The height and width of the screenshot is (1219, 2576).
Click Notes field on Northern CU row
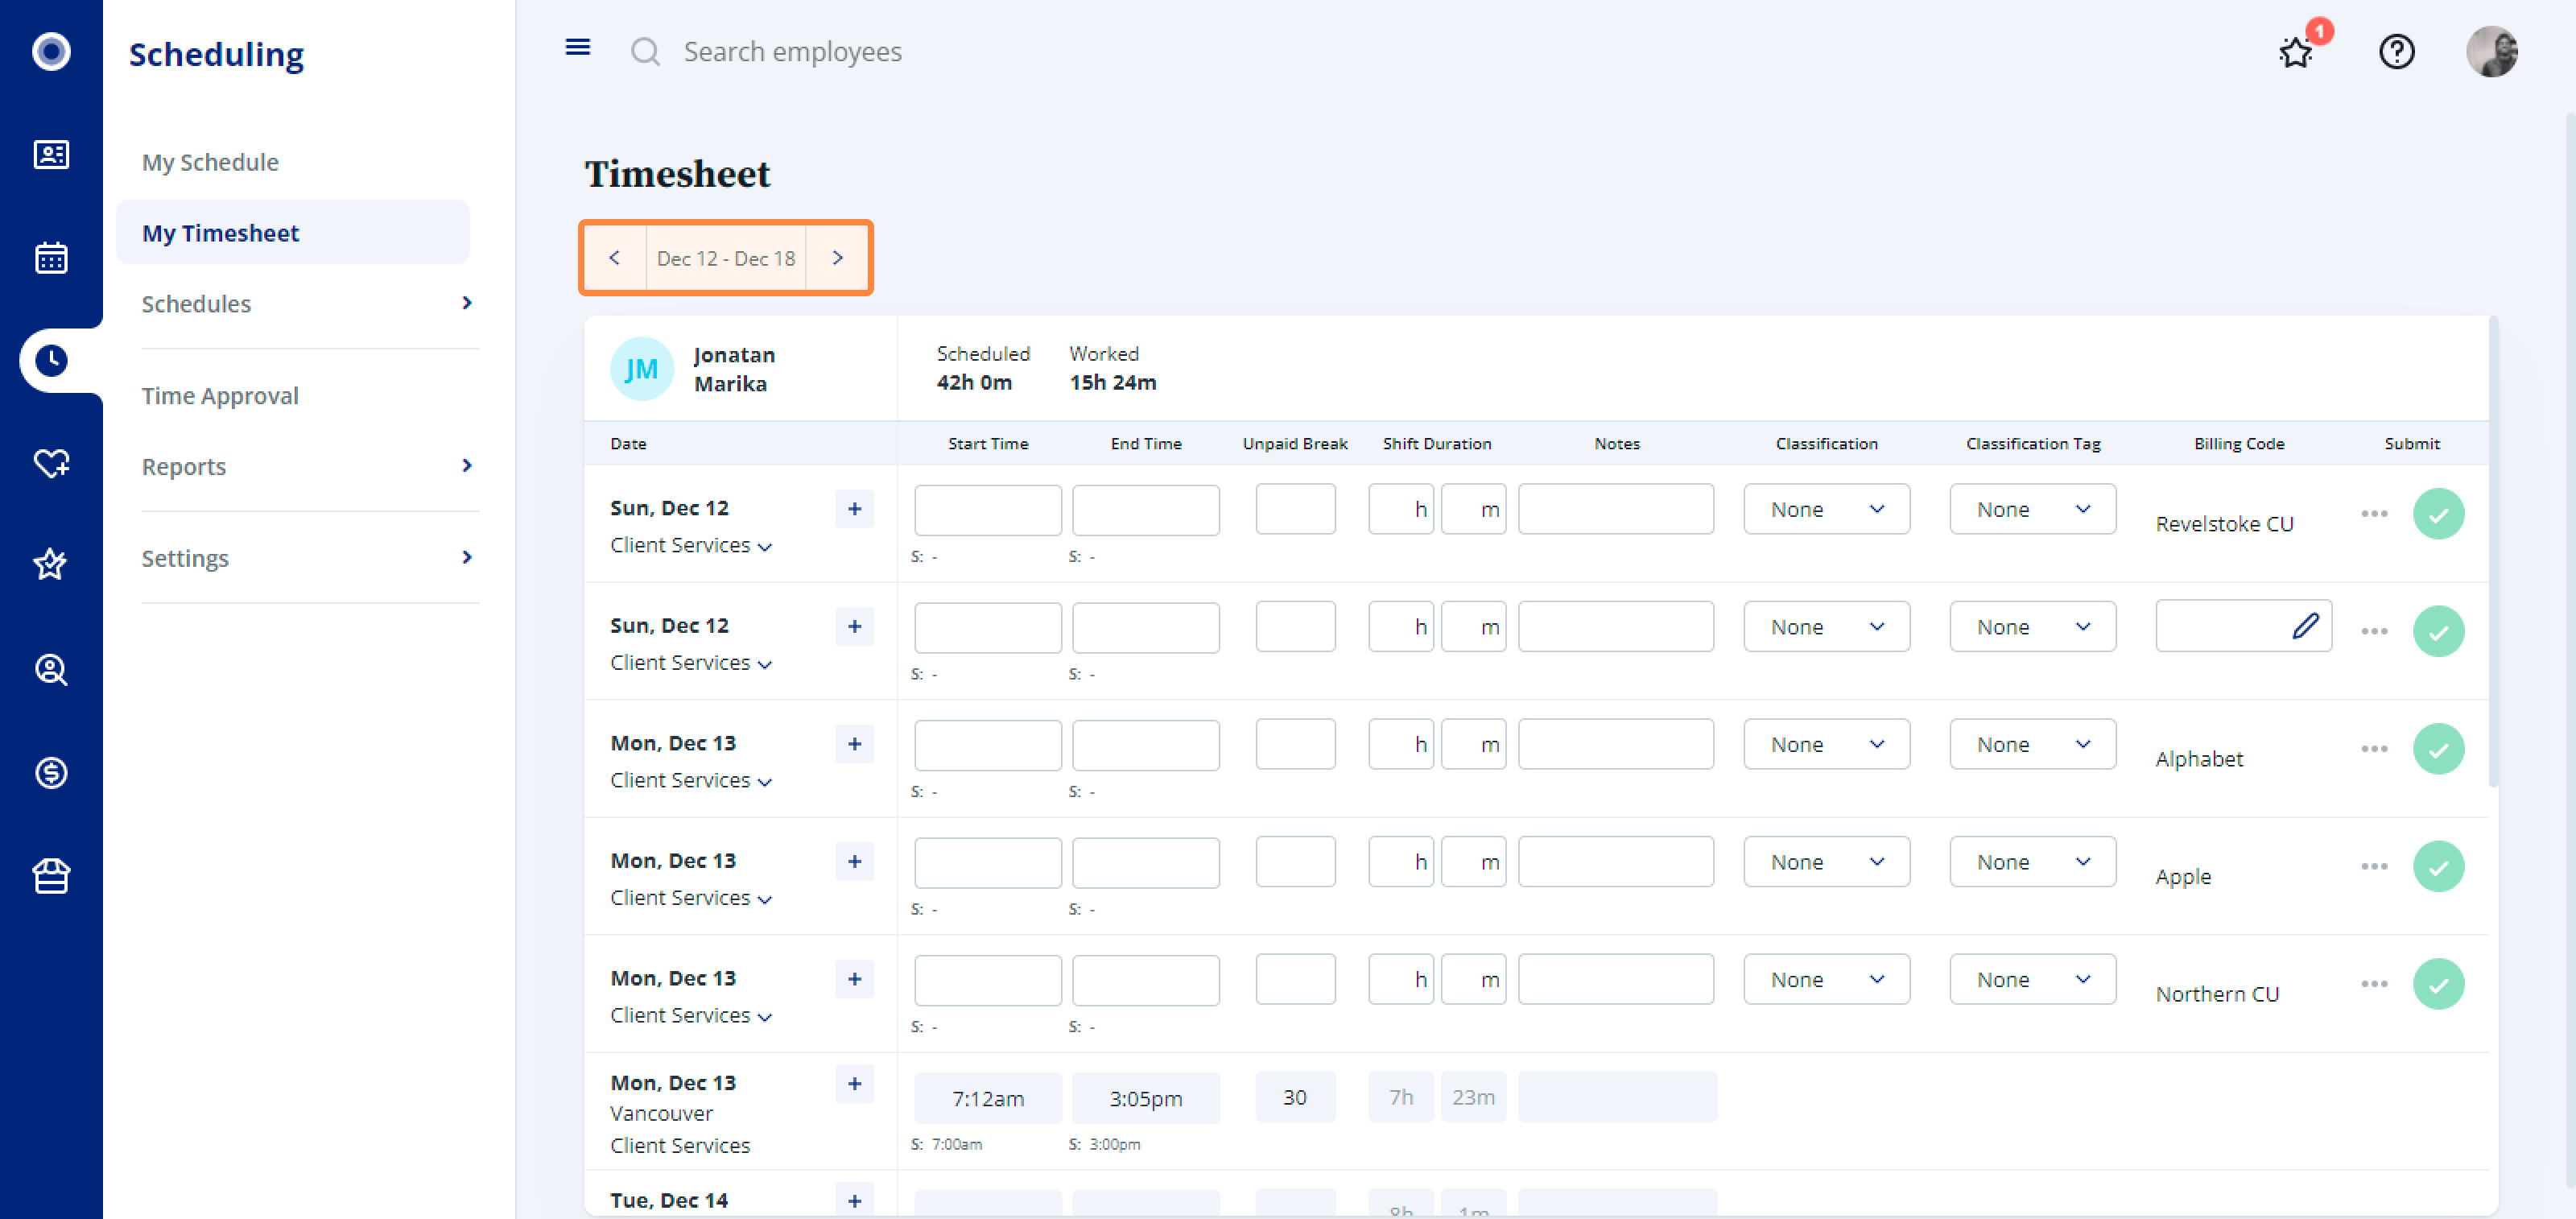coord(1616,979)
